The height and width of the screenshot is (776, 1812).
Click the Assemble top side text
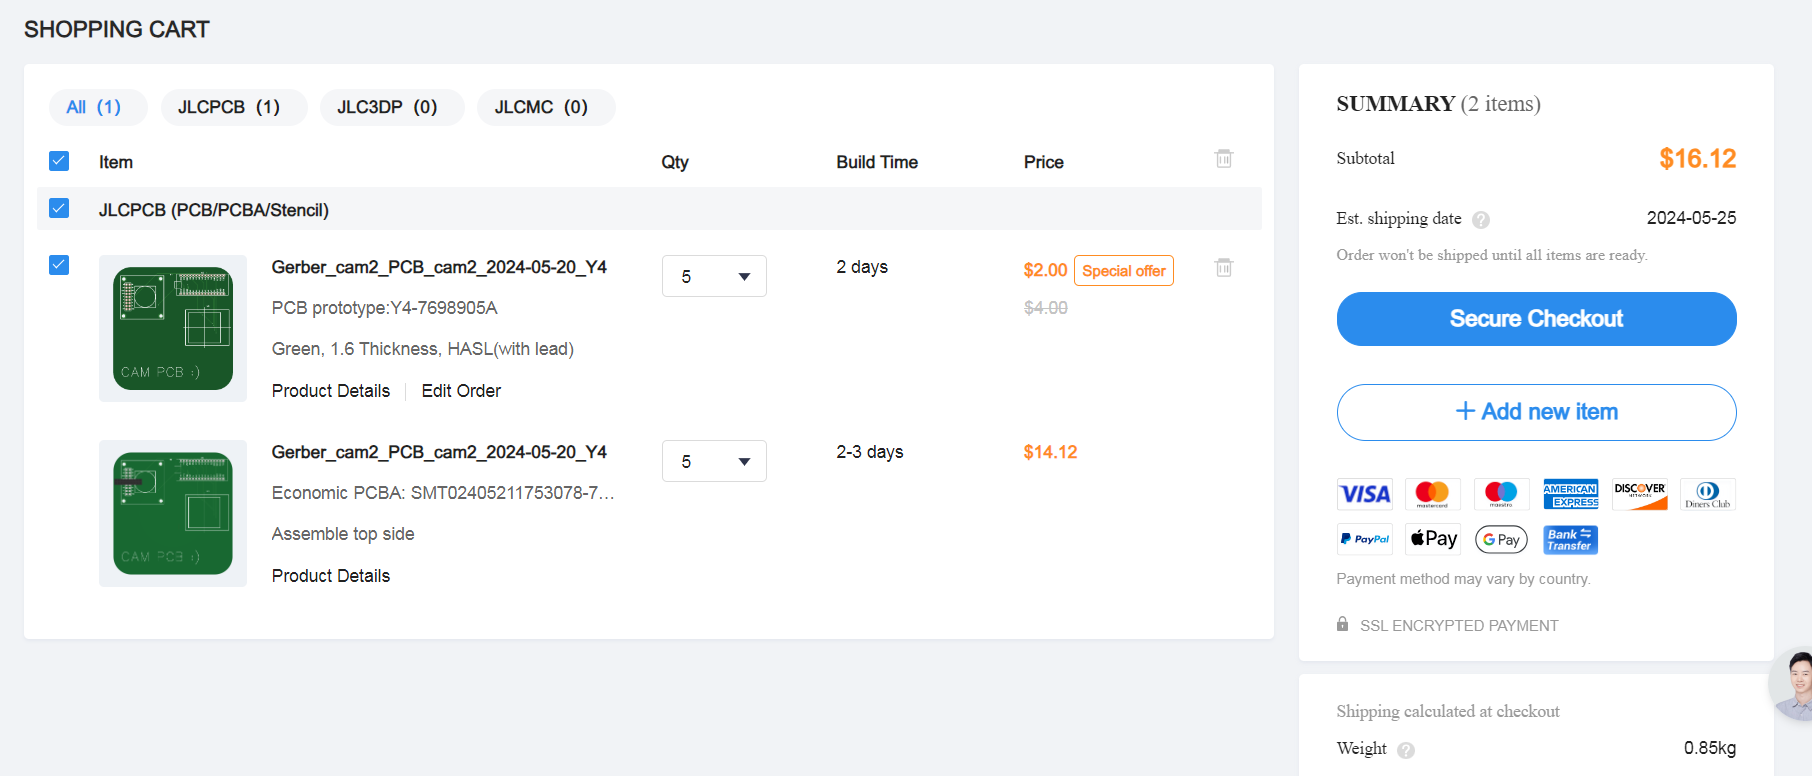click(343, 534)
